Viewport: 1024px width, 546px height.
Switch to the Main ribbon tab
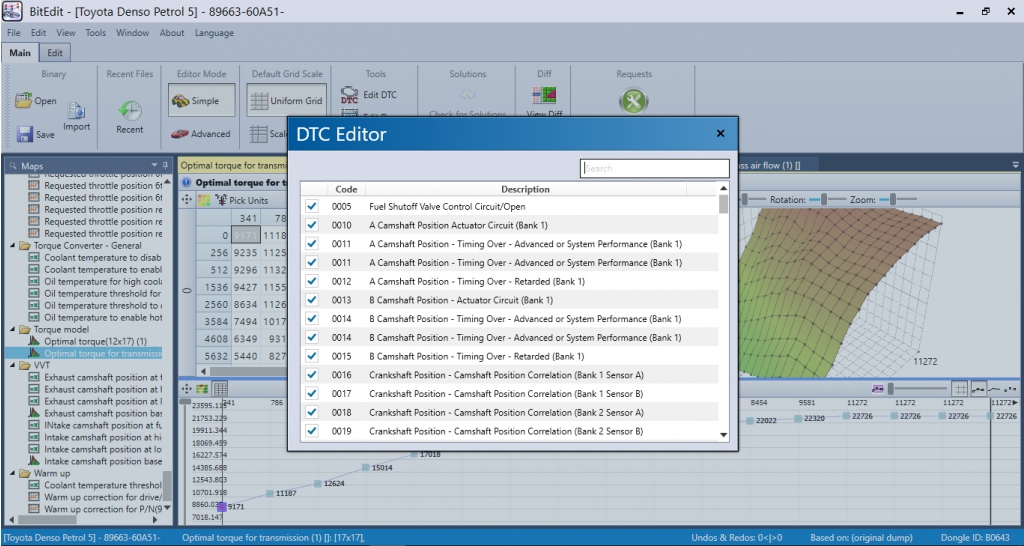(x=20, y=53)
